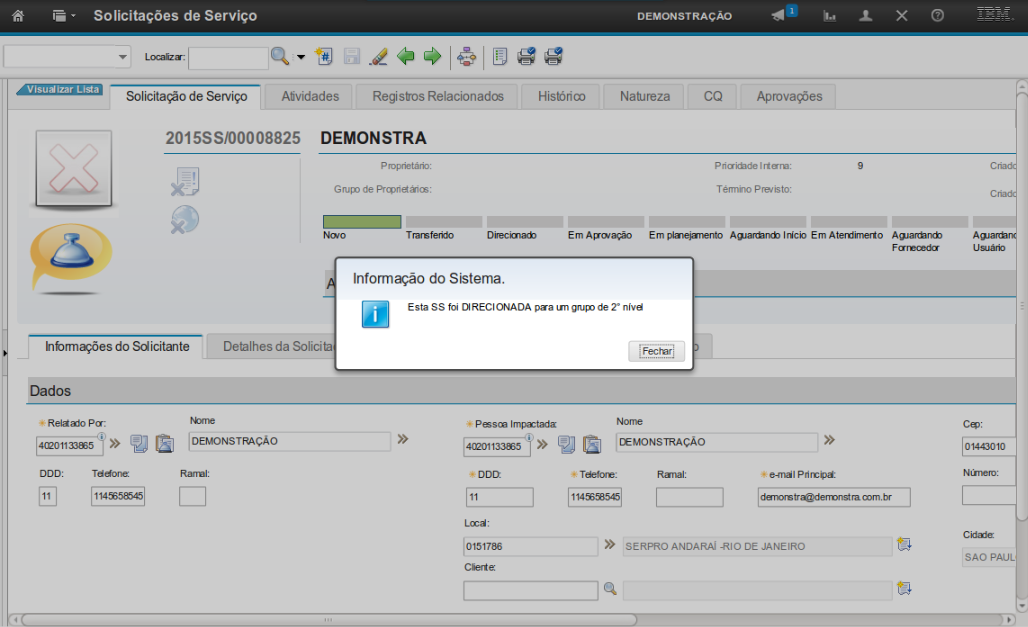Image resolution: width=1028 pixels, height=627 pixels.
Task: Expand the Go To menu dropdown
Action: click(64, 16)
